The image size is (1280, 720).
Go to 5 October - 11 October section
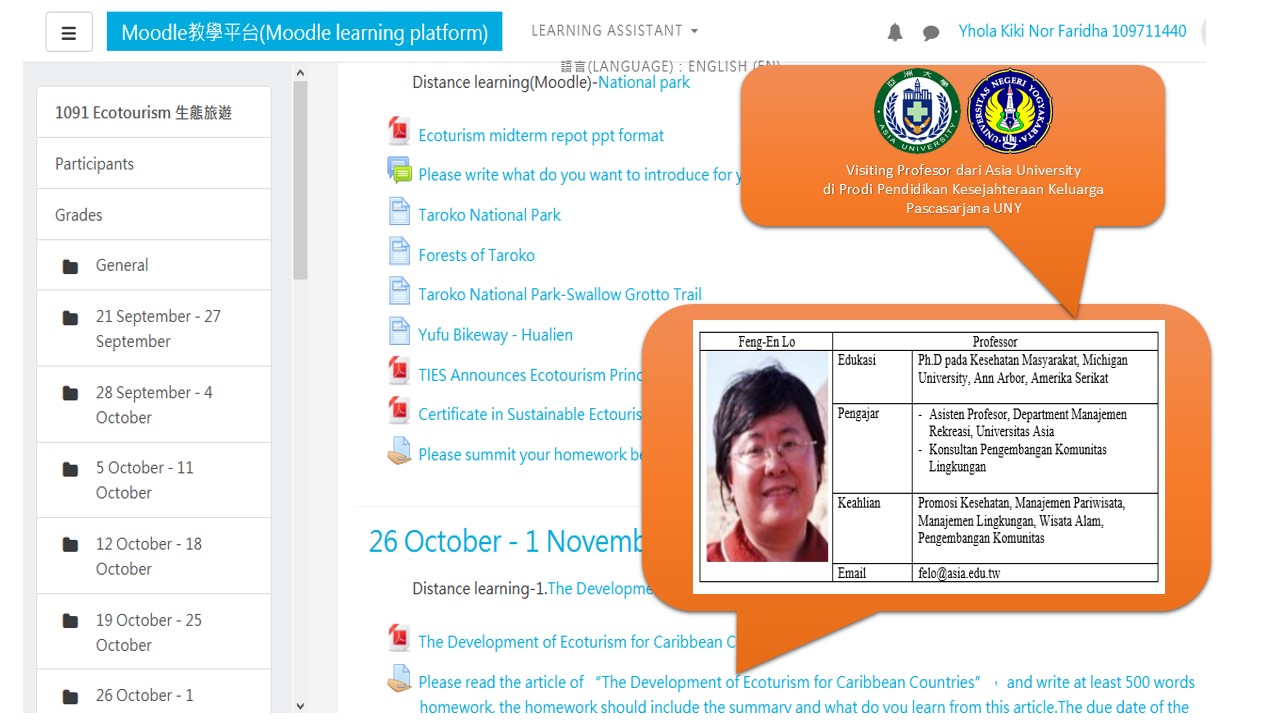154,480
